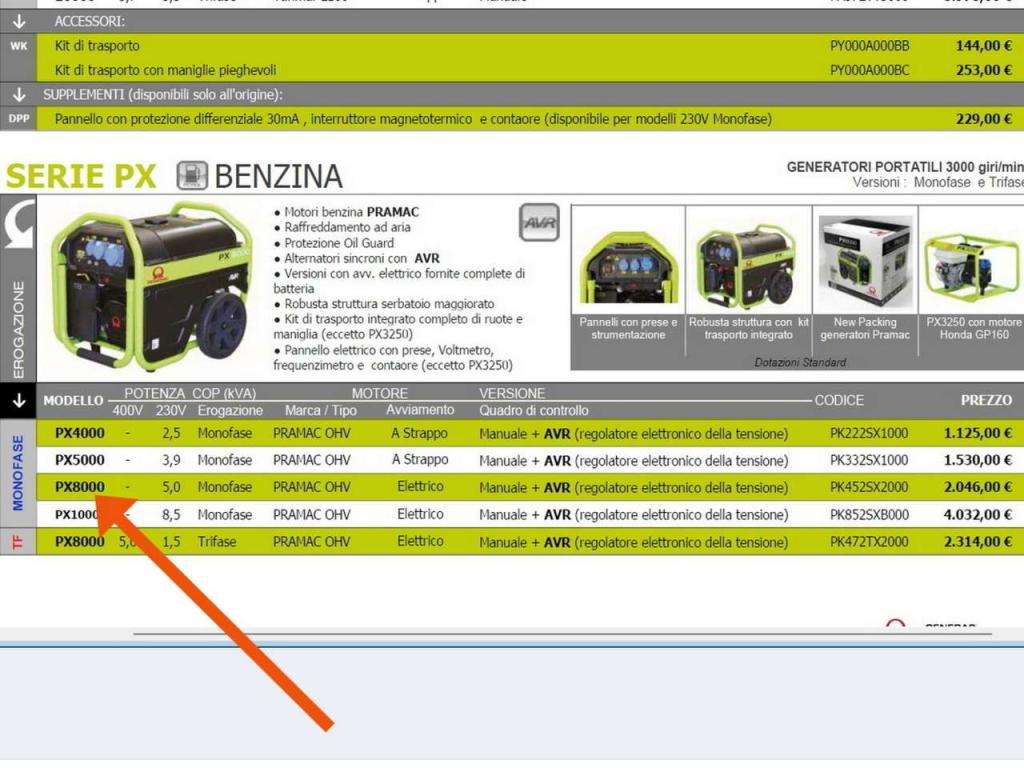Click the code PK852SXB000
The height and width of the screenshot is (768, 1024).
(x=869, y=515)
